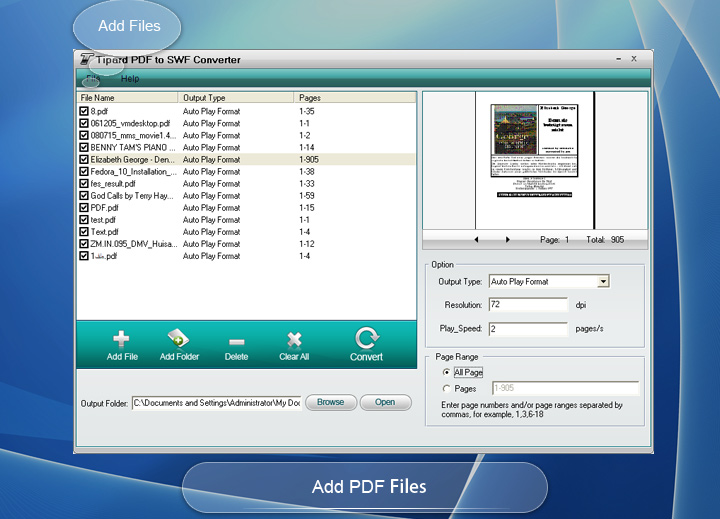This screenshot has width=720, height=519.
Task: Uncheck the Text.pdf checkbox
Action: (x=84, y=232)
